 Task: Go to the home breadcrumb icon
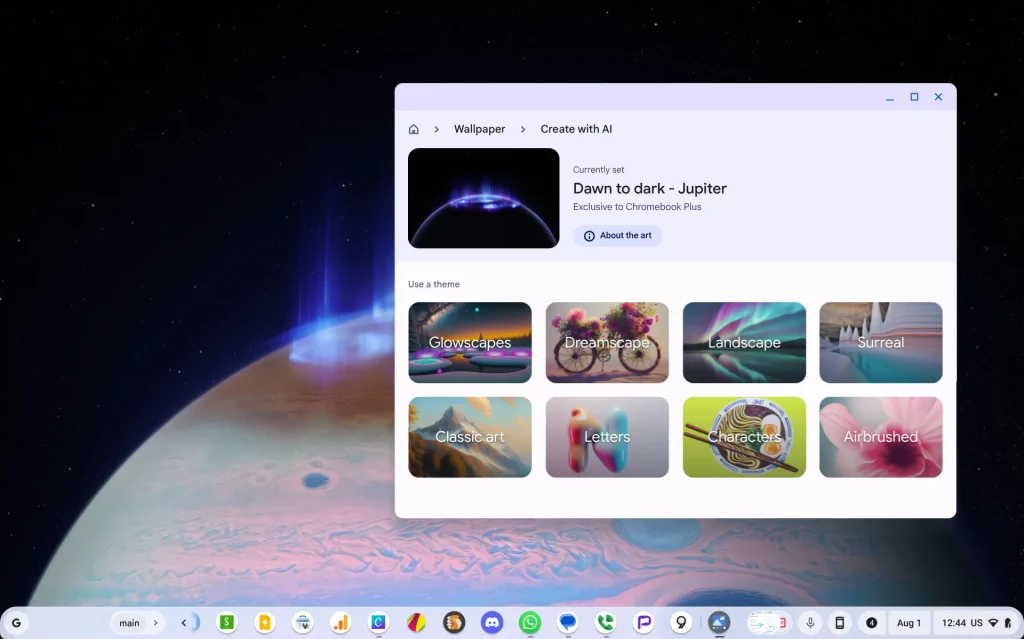tap(414, 129)
